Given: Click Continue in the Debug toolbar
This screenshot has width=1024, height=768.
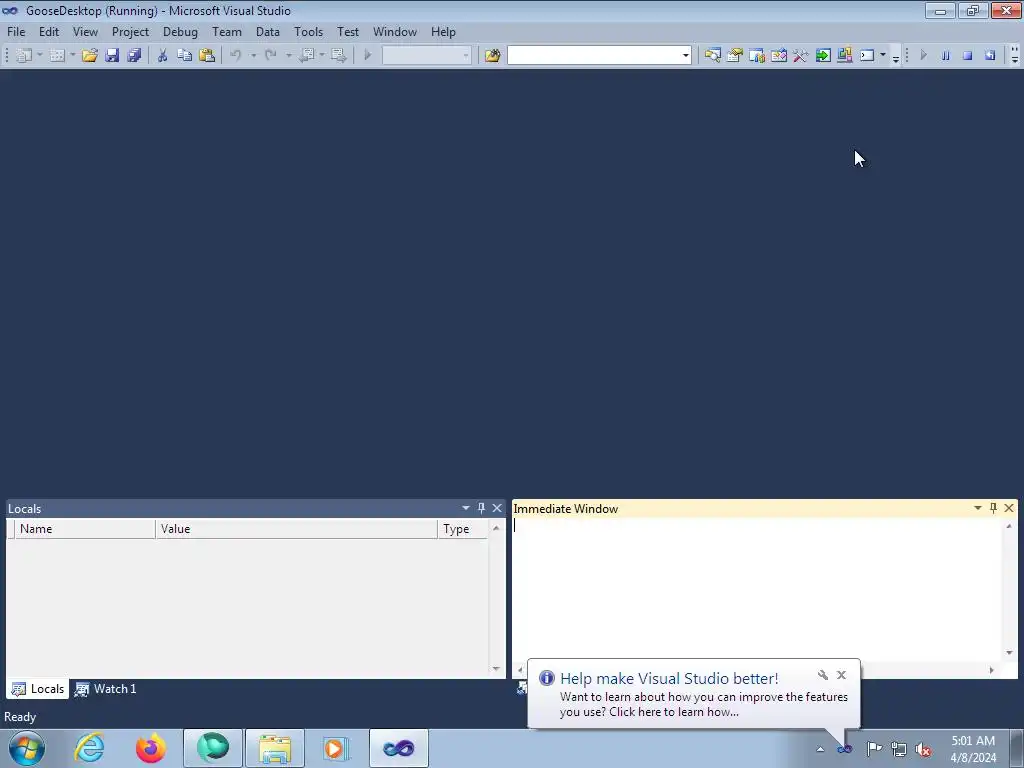Looking at the screenshot, I should [x=923, y=56].
